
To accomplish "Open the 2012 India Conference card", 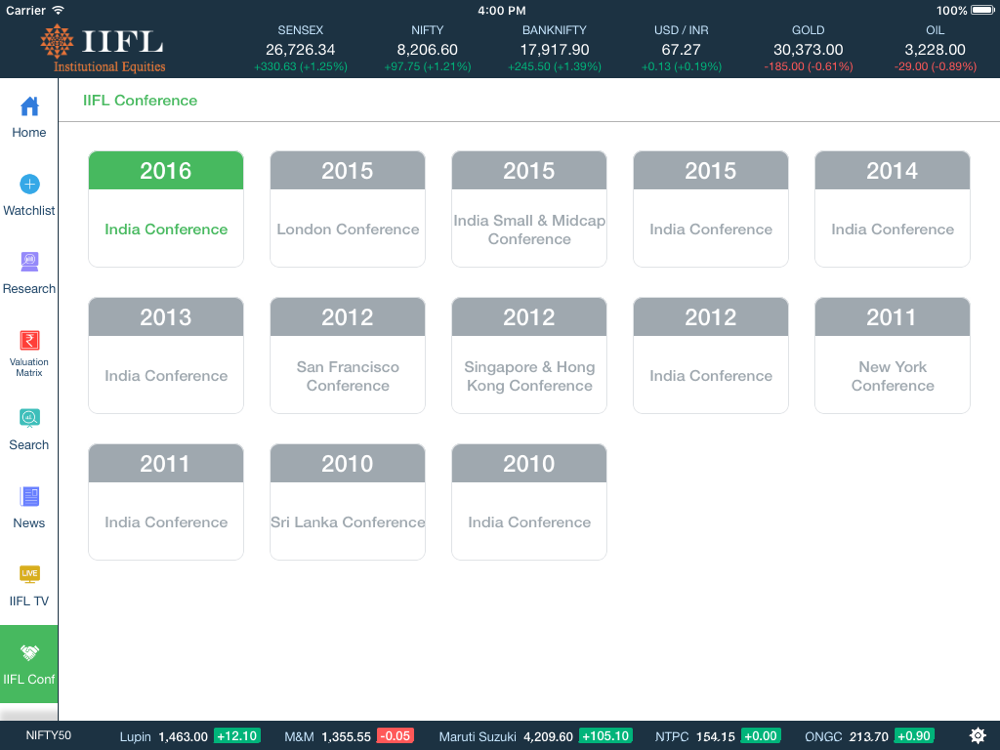I will click(x=710, y=356).
